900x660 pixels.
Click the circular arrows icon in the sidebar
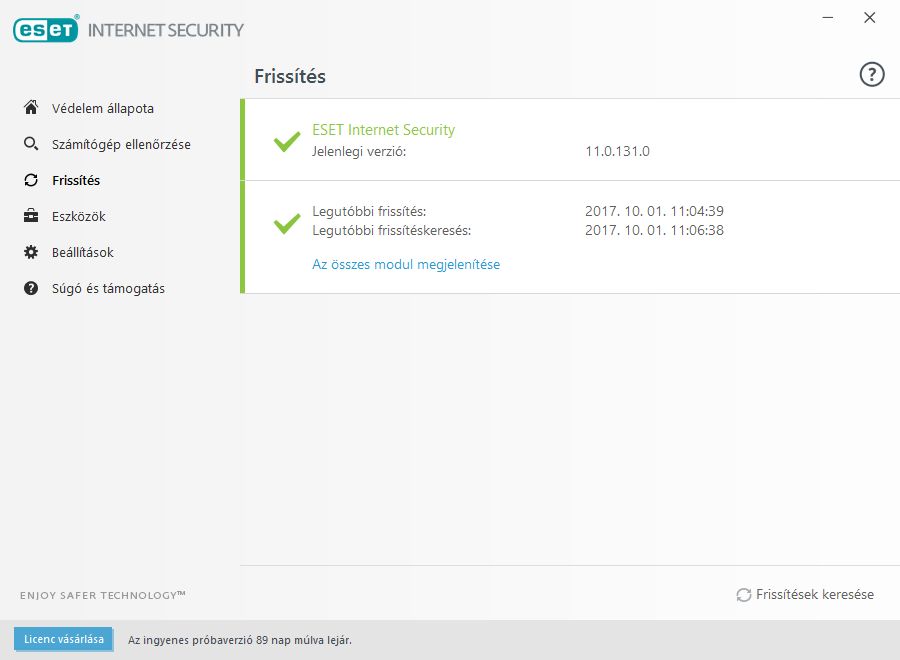(x=31, y=180)
